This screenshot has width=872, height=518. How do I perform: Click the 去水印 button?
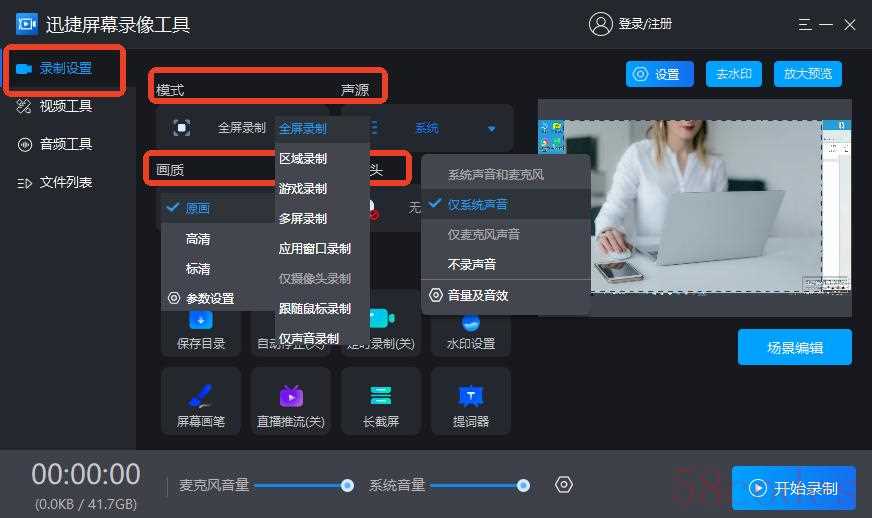[x=734, y=74]
